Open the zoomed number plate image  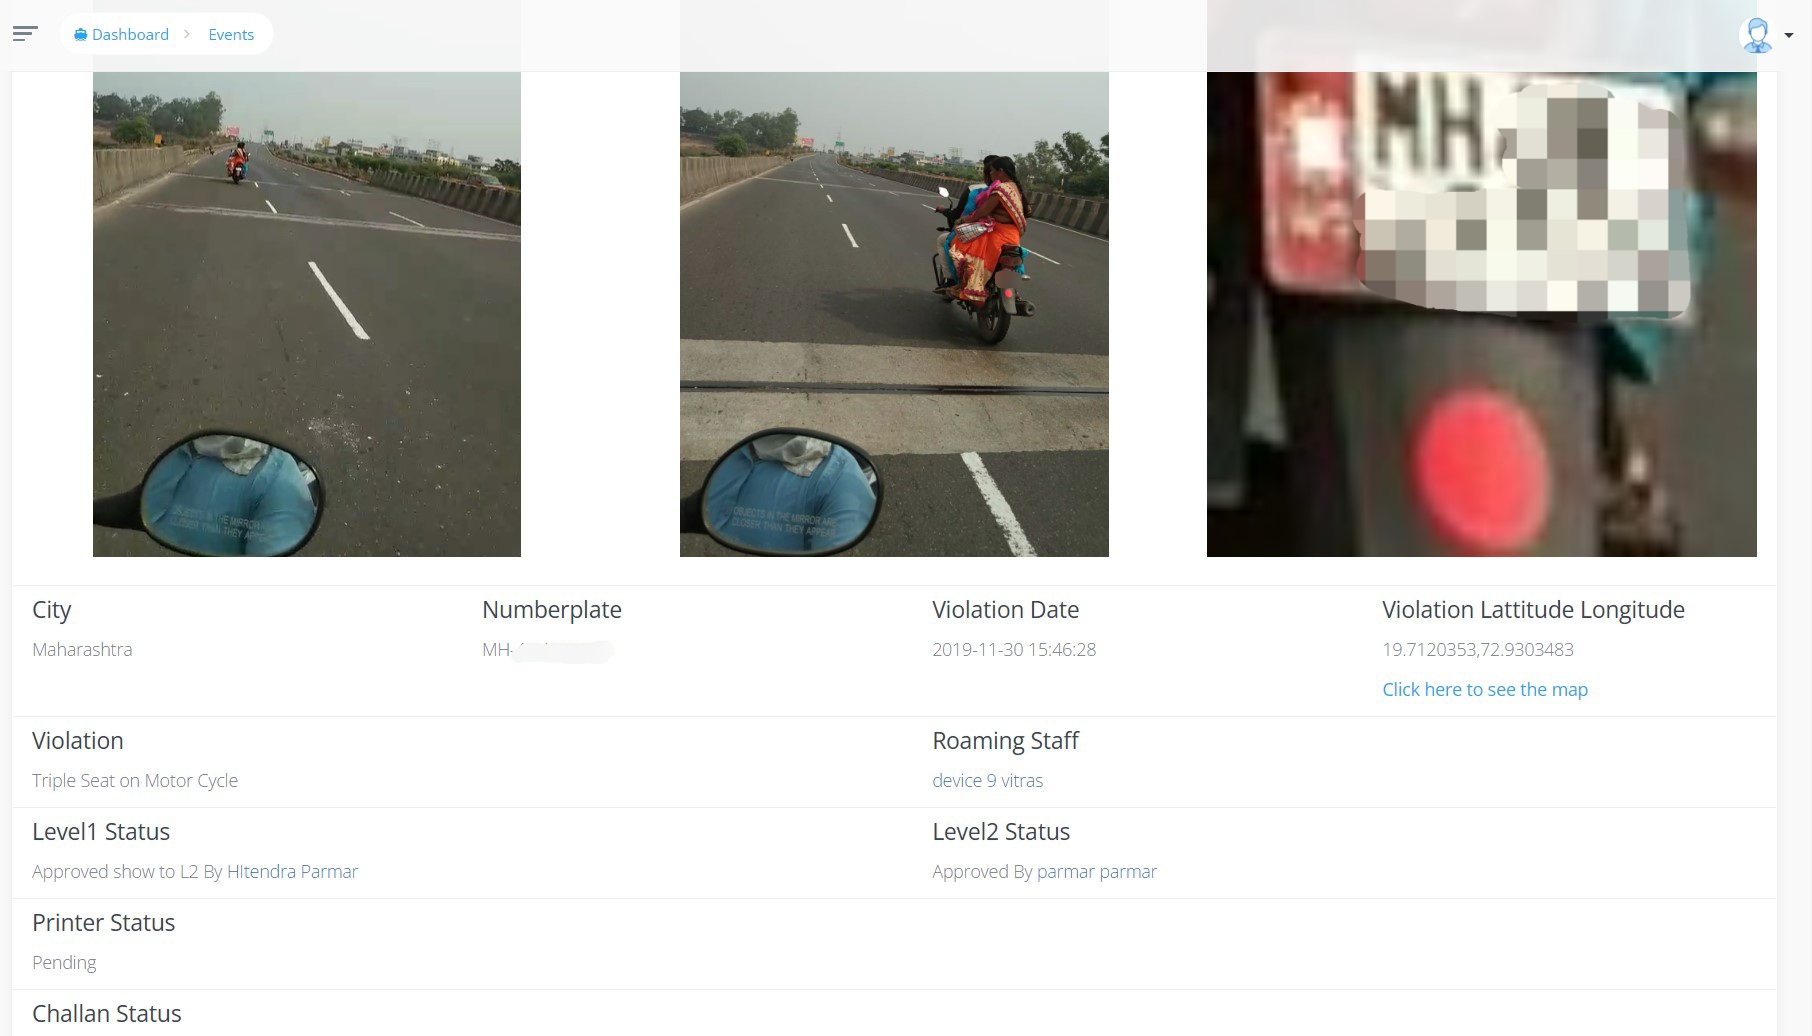pyautogui.click(x=1482, y=314)
